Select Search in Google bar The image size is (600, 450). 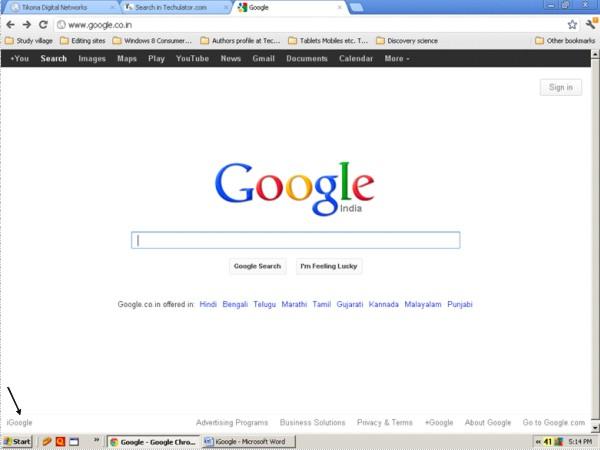point(54,59)
